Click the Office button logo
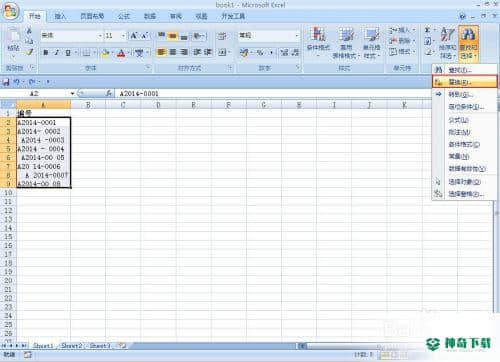Viewport: 500px width, 362px height. coord(11,12)
